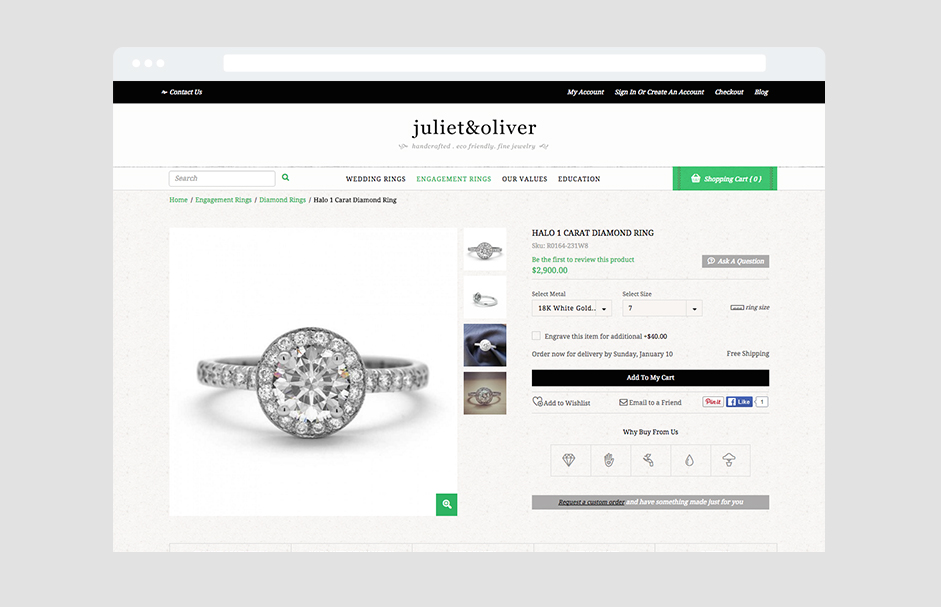Click the Add To My Cart button

coord(650,378)
